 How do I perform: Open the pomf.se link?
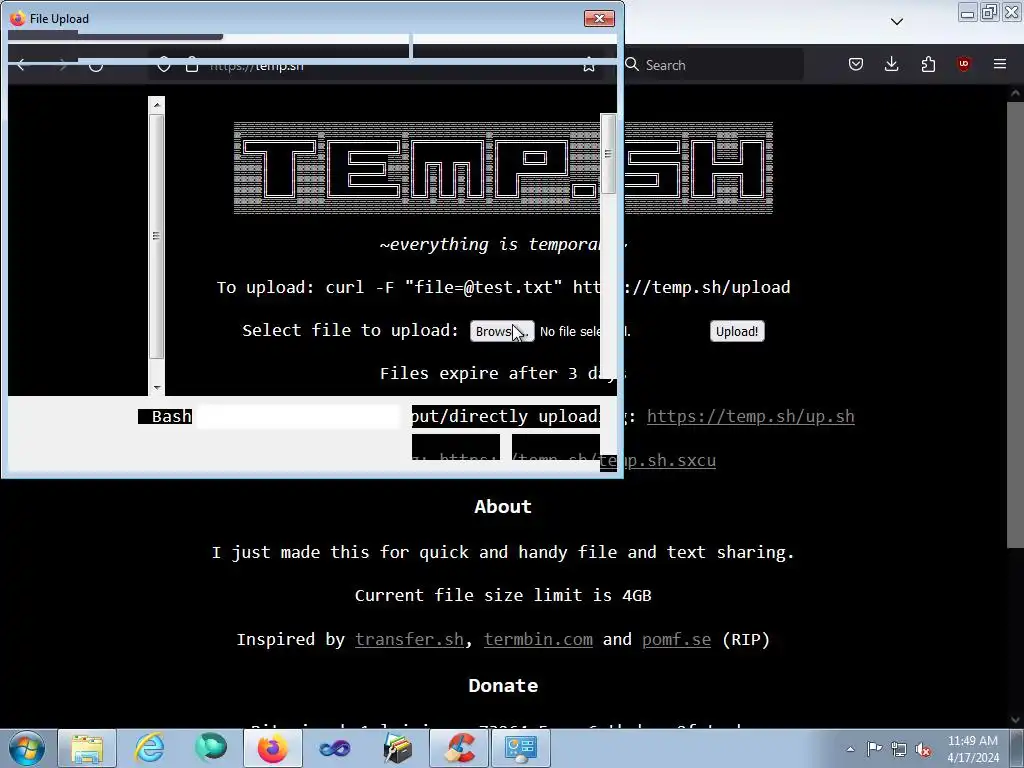tap(676, 639)
